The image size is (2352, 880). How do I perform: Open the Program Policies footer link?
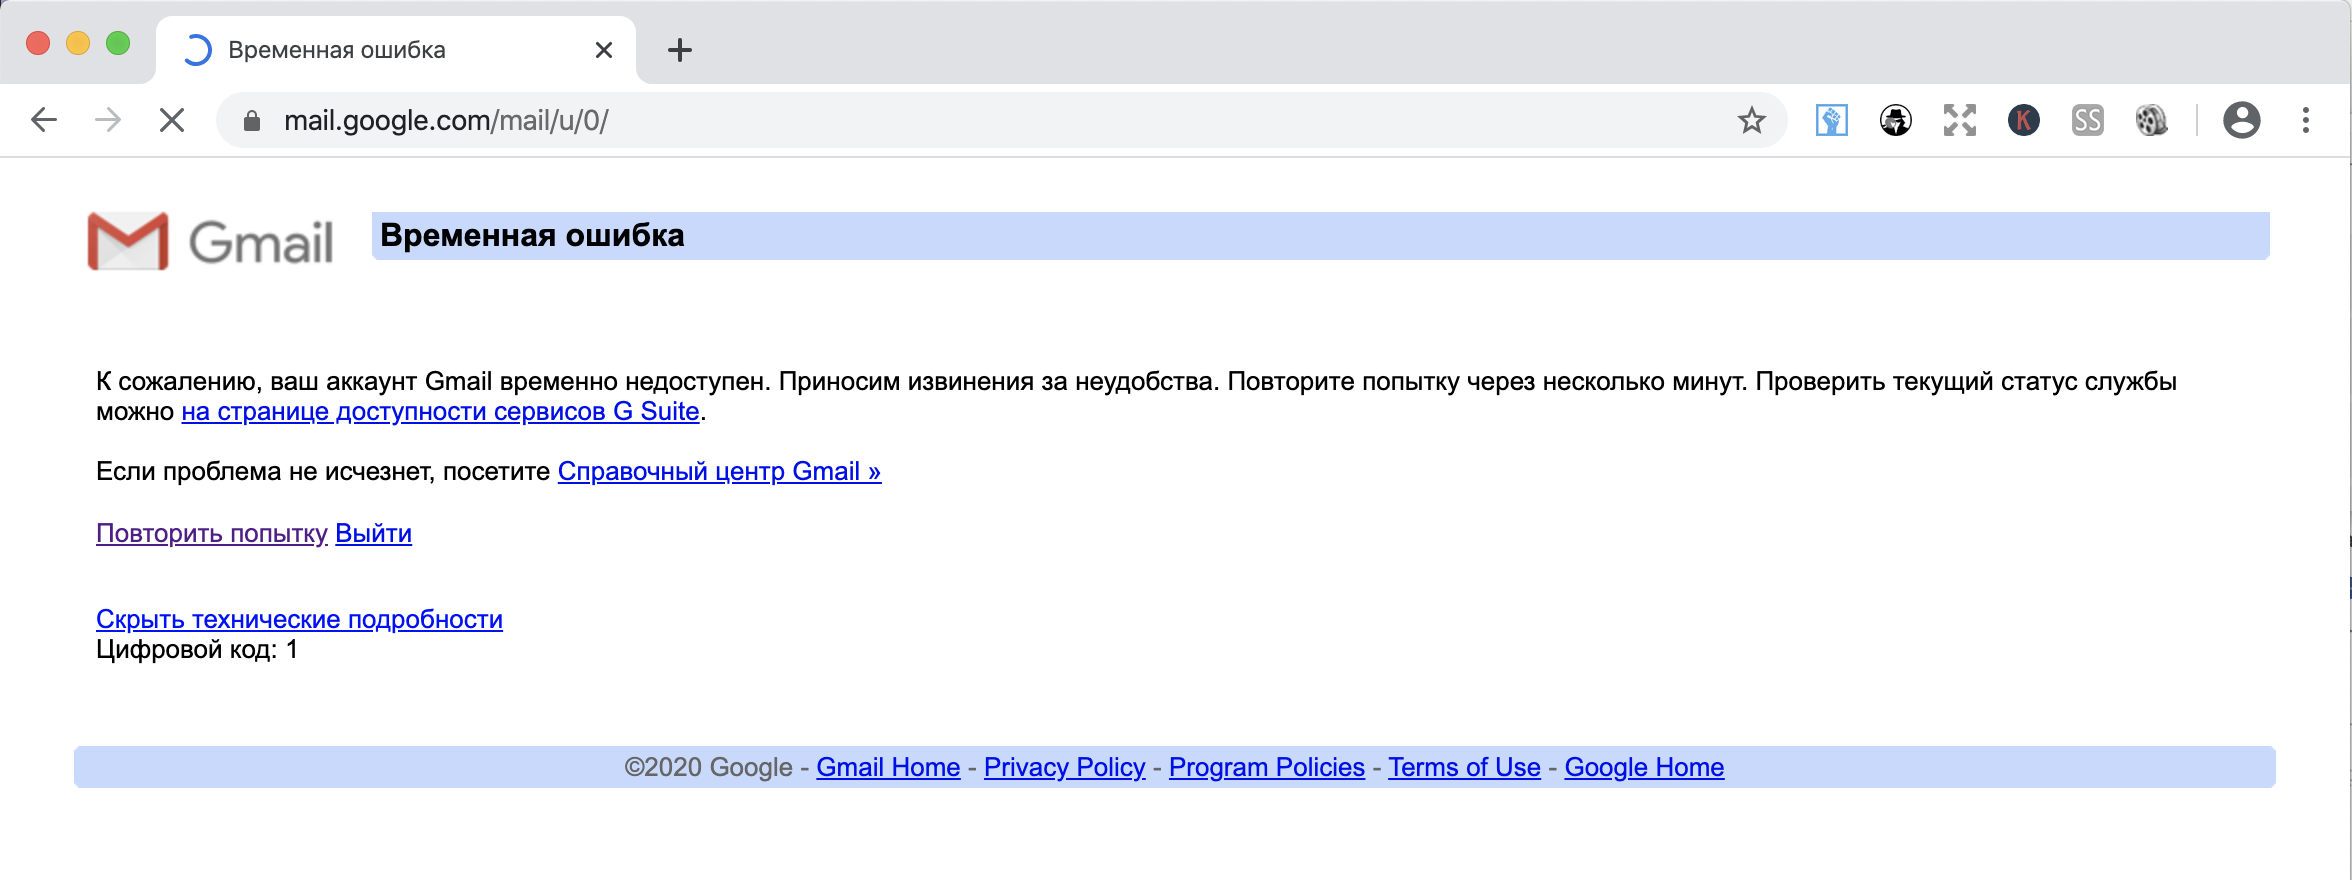[x=1267, y=767]
